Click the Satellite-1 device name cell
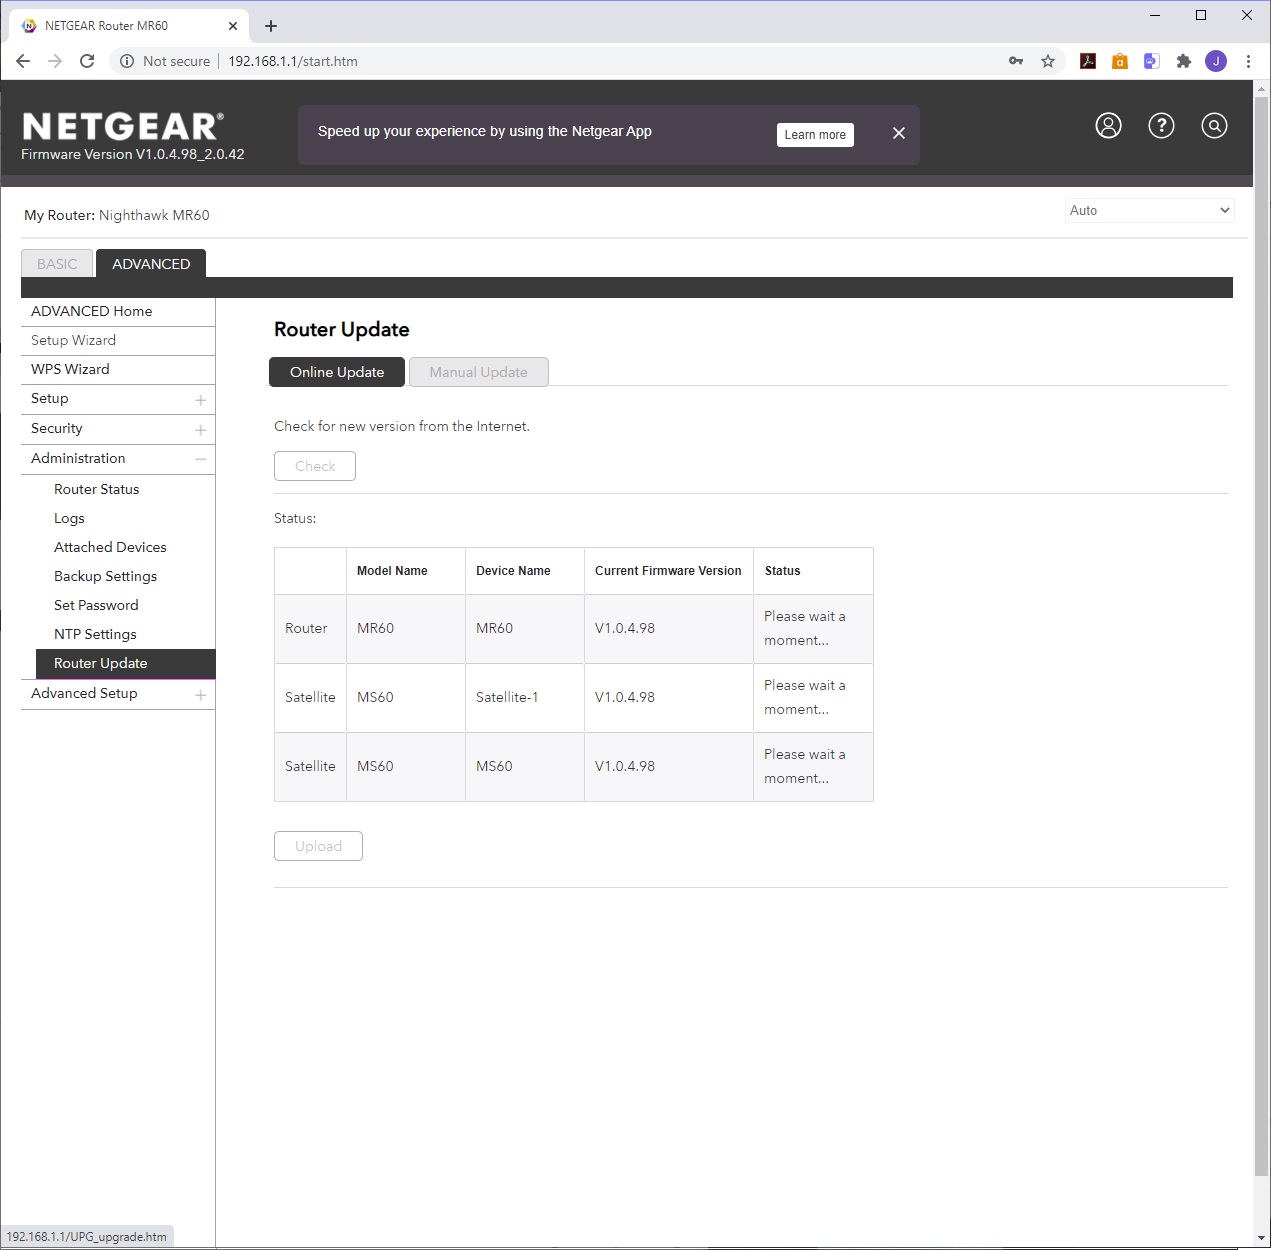This screenshot has height=1250, width=1271. (525, 697)
